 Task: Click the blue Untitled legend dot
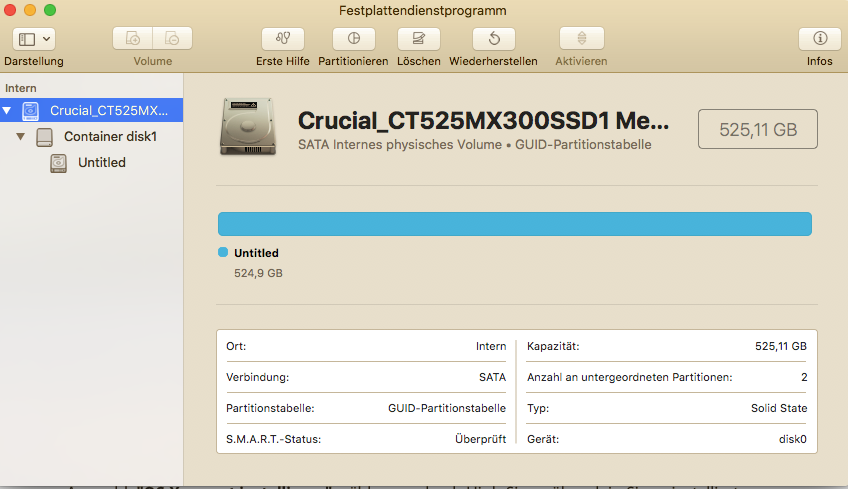[x=223, y=252]
